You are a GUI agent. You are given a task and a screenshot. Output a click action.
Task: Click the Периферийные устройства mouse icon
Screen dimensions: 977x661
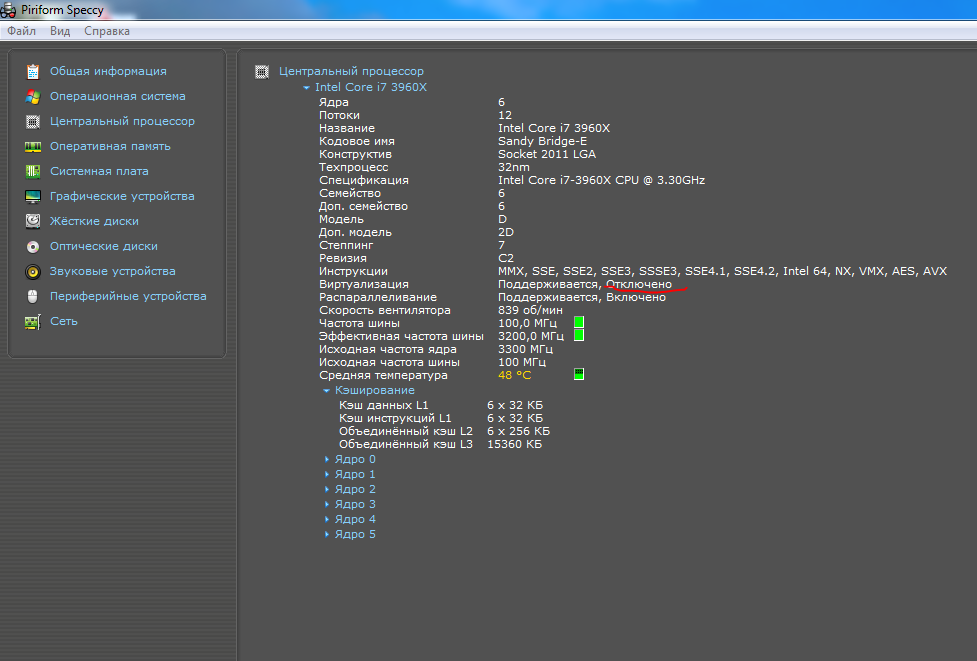point(33,297)
